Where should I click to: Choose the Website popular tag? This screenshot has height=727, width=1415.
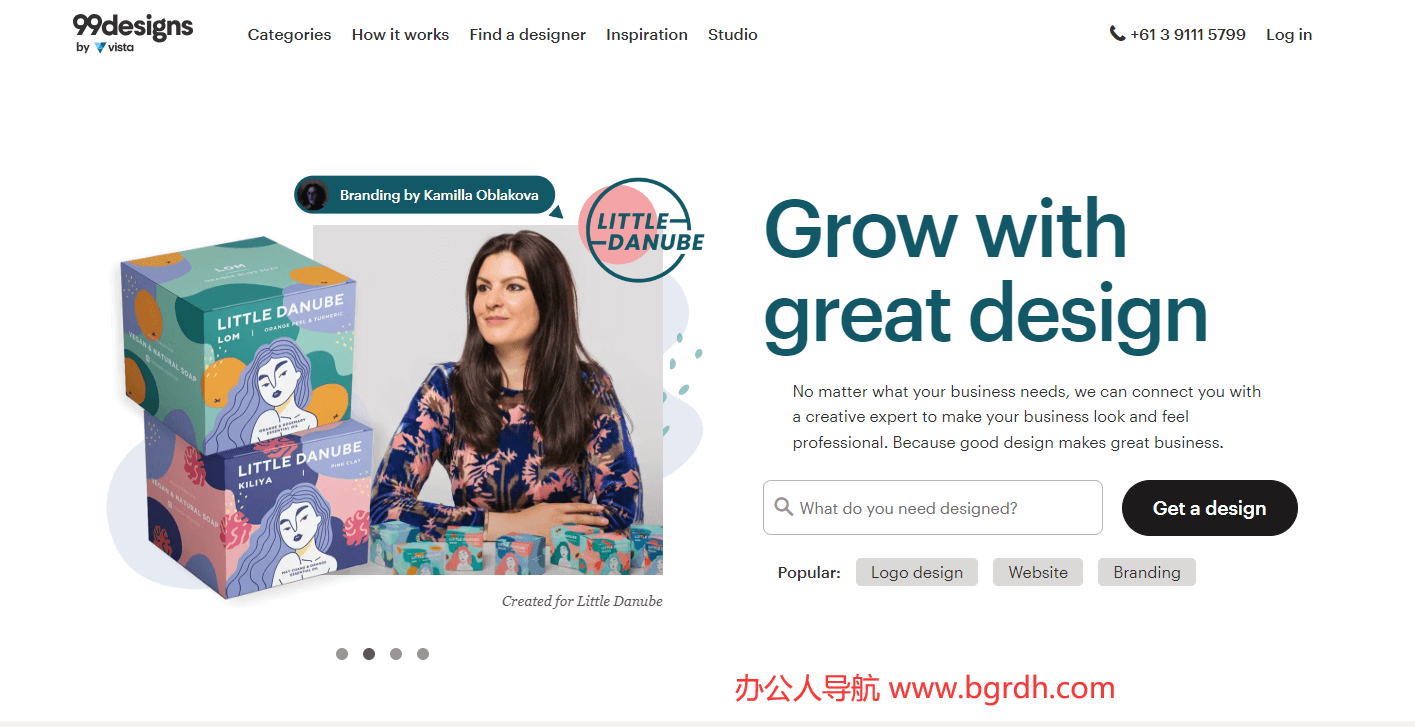point(1037,572)
